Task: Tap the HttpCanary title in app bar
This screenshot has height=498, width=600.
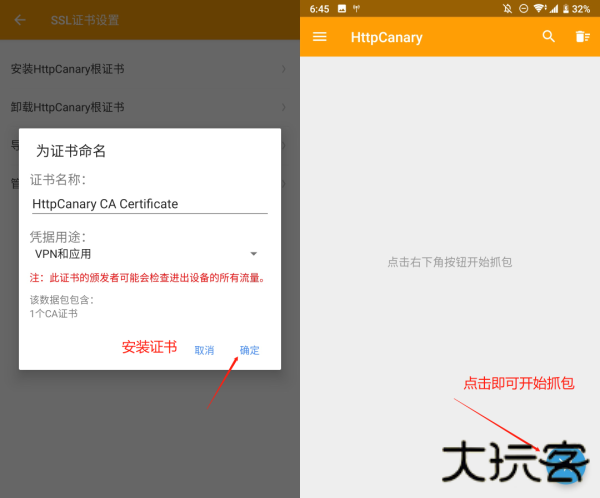Action: coord(386,38)
